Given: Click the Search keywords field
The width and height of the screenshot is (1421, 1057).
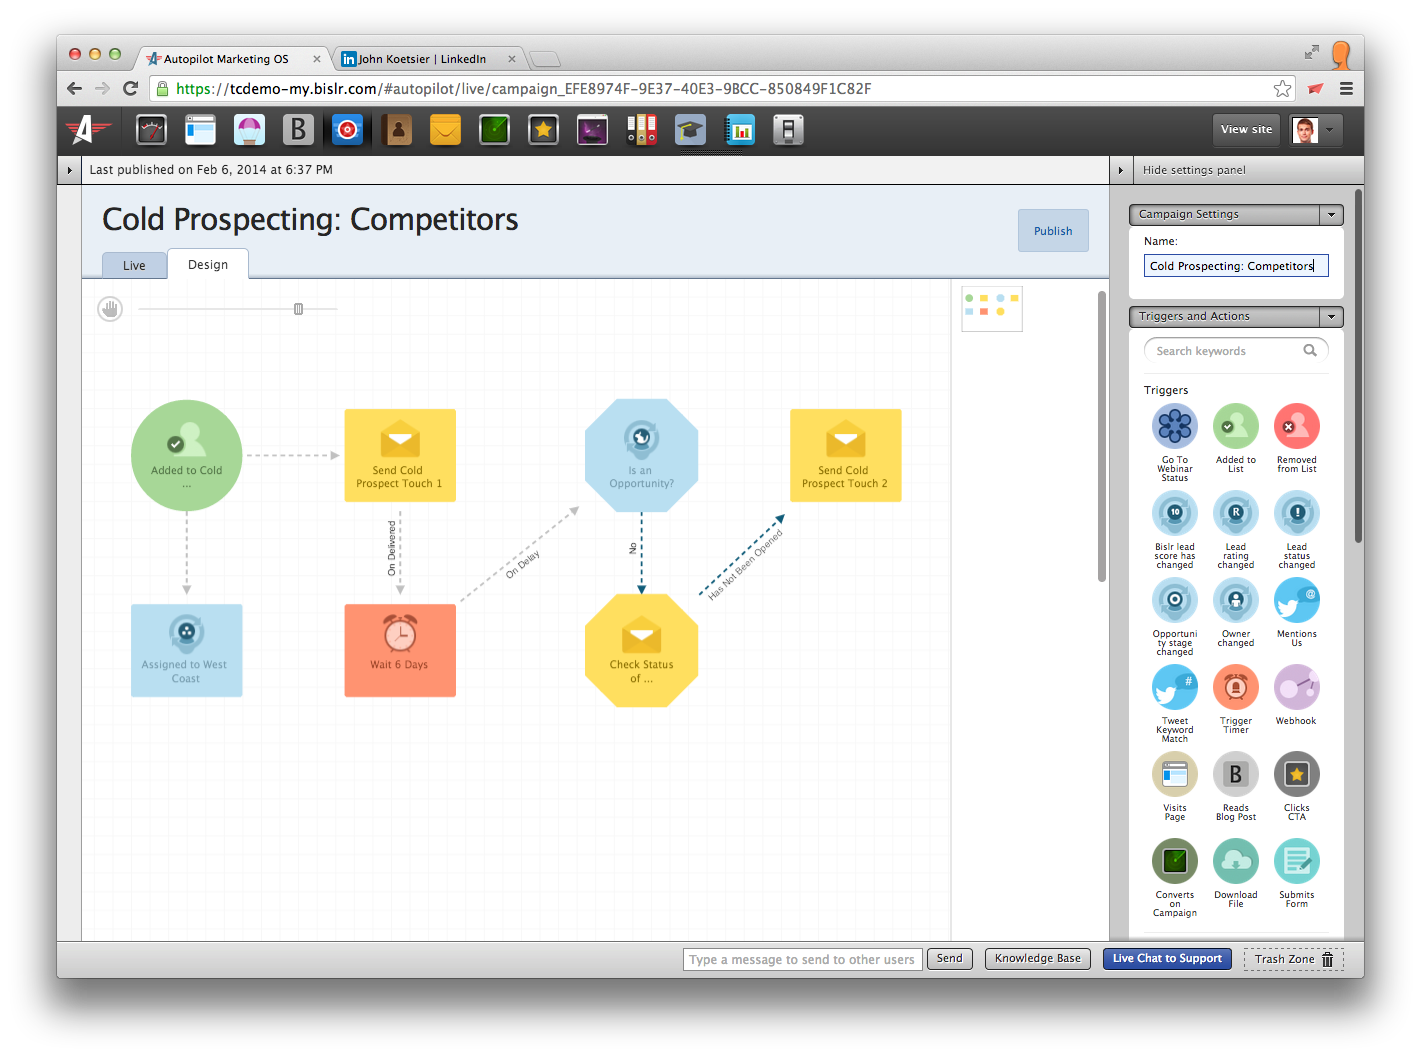Looking at the screenshot, I should [1236, 351].
